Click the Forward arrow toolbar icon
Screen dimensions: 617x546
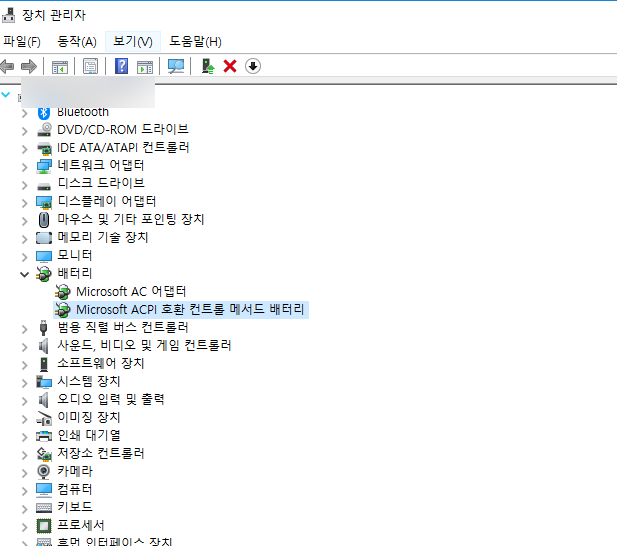(29, 66)
